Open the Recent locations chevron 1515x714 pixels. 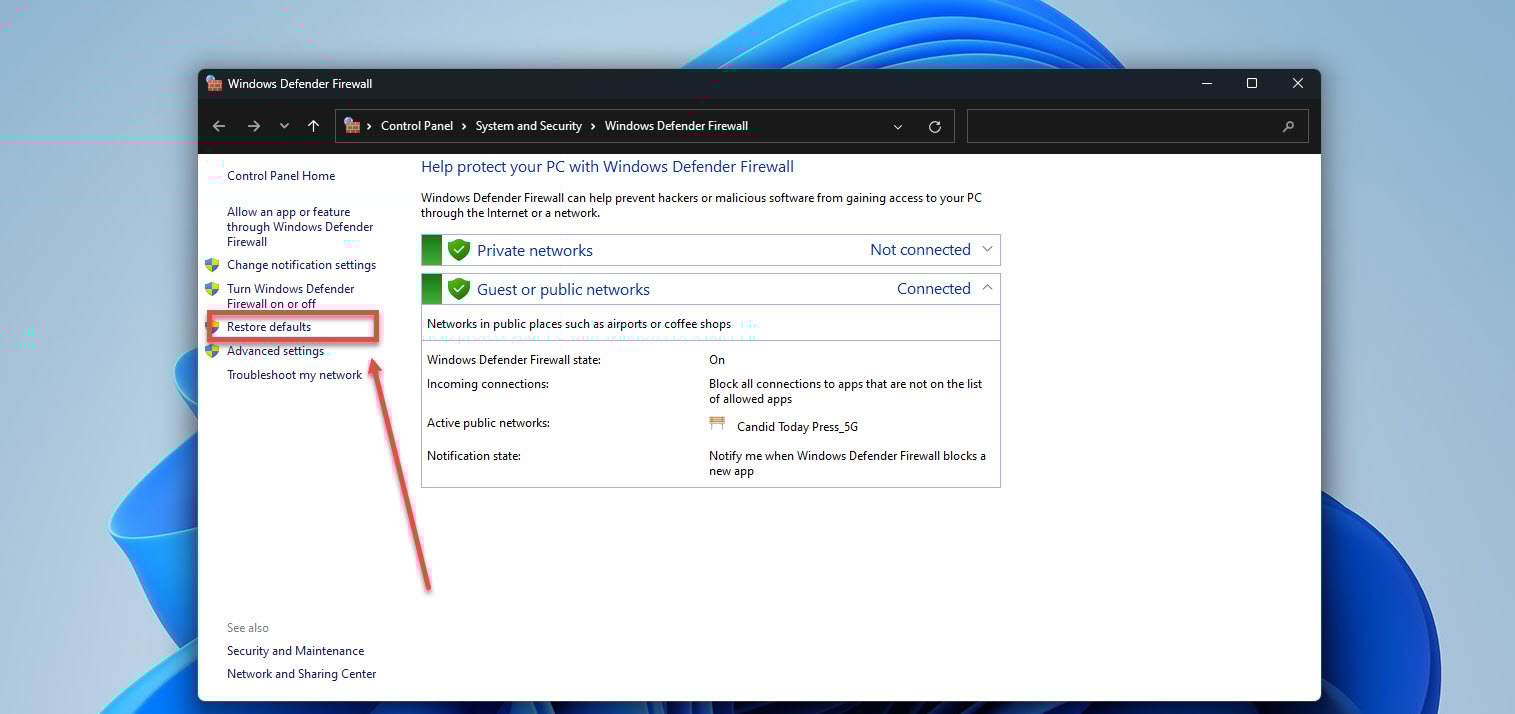tap(285, 126)
